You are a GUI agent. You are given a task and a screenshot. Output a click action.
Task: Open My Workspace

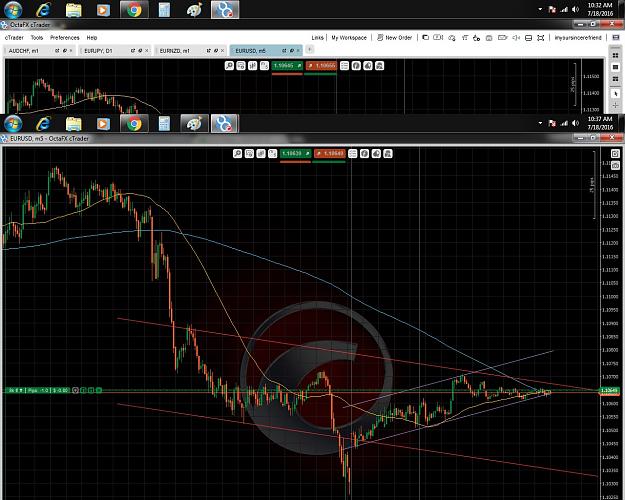349,37
